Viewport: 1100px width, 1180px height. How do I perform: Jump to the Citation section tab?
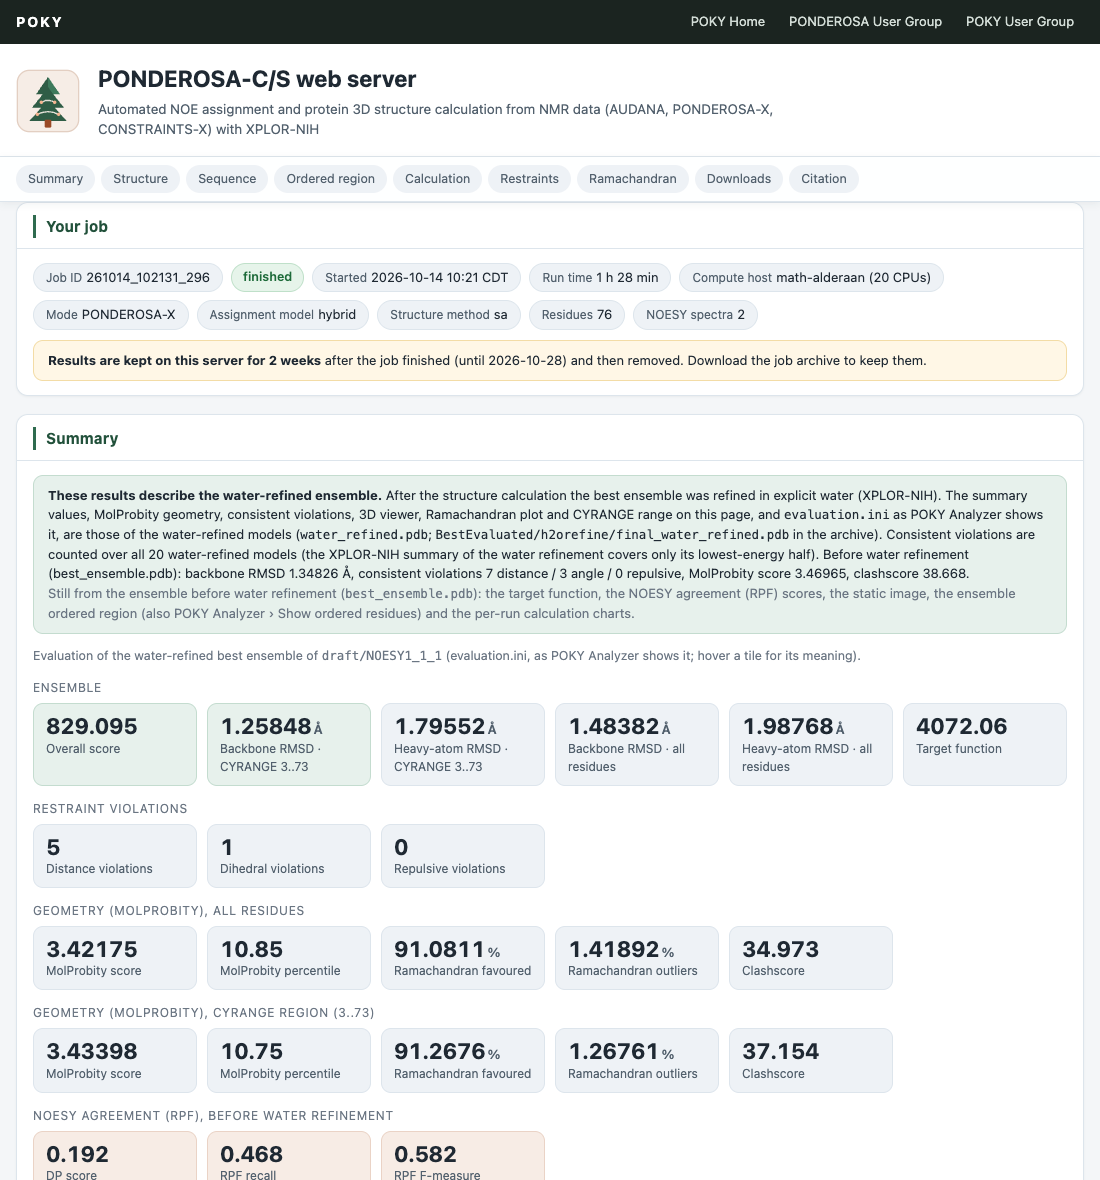(x=824, y=178)
